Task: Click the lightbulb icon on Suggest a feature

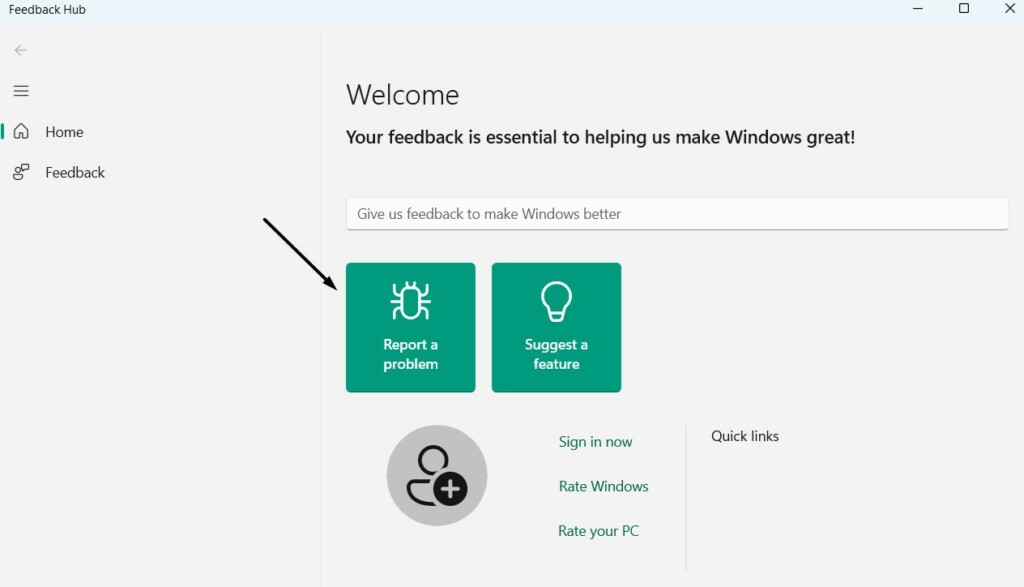Action: pyautogui.click(x=556, y=301)
